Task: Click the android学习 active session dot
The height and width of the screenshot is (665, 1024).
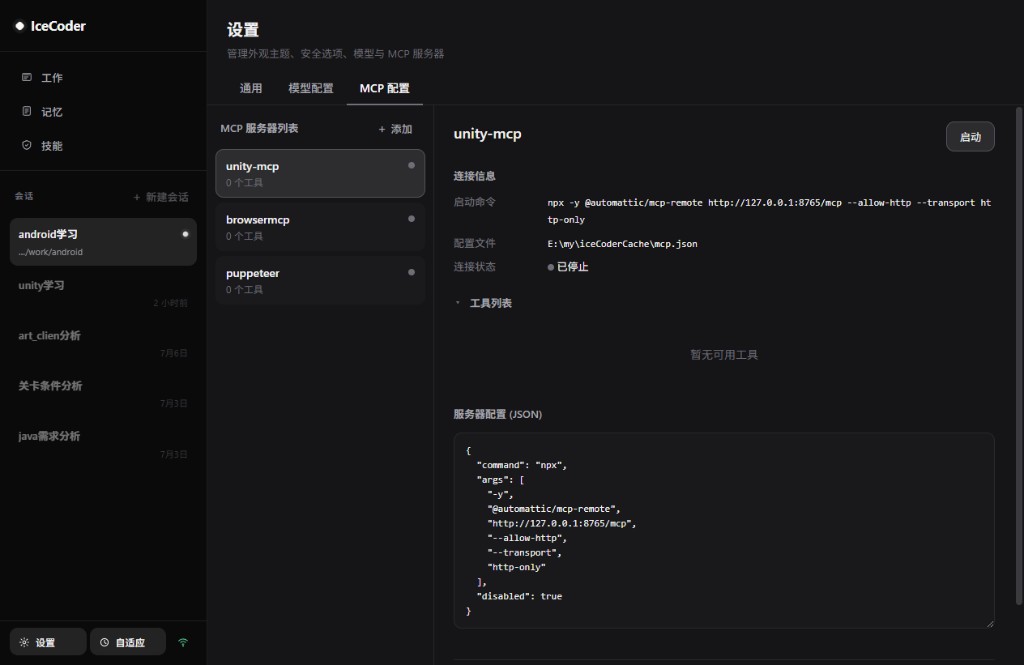Action: pos(185,234)
